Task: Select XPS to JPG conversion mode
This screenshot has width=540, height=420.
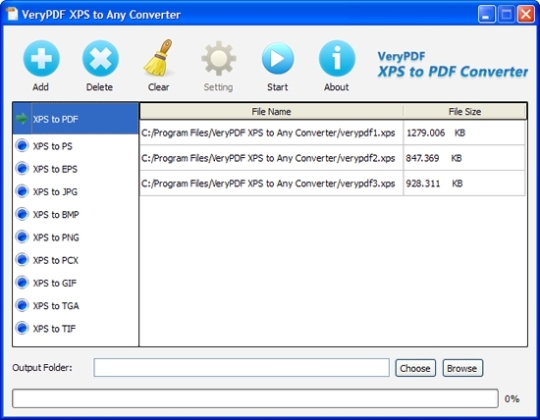Action: pyautogui.click(x=75, y=192)
